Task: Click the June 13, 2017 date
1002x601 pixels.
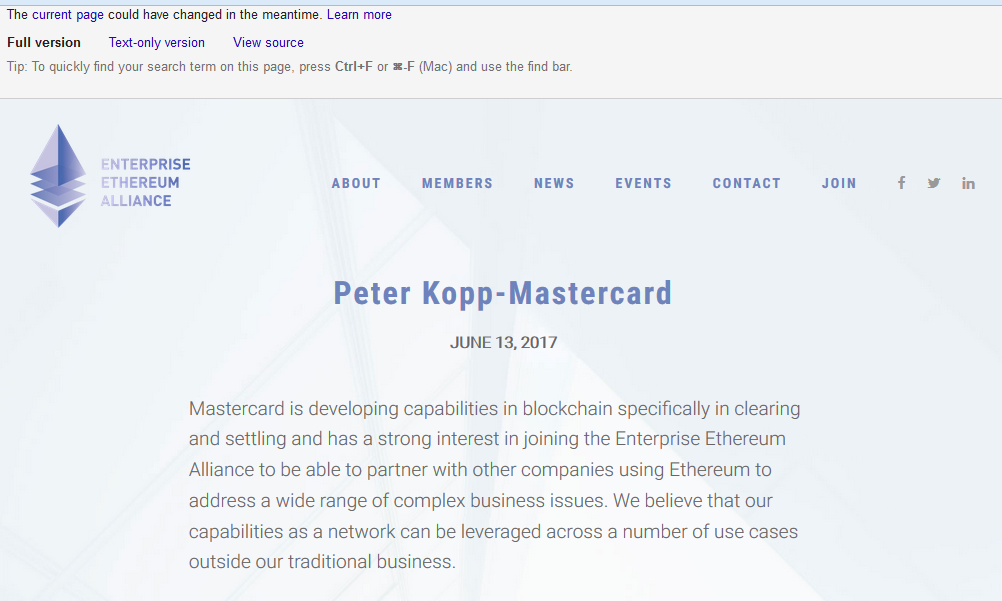Action: (504, 343)
